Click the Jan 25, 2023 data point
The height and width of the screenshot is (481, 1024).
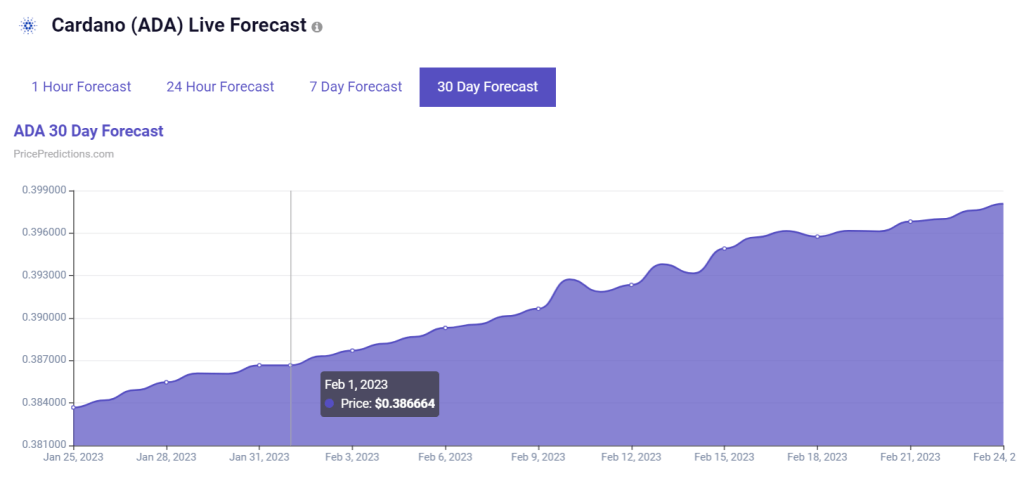click(x=73, y=407)
